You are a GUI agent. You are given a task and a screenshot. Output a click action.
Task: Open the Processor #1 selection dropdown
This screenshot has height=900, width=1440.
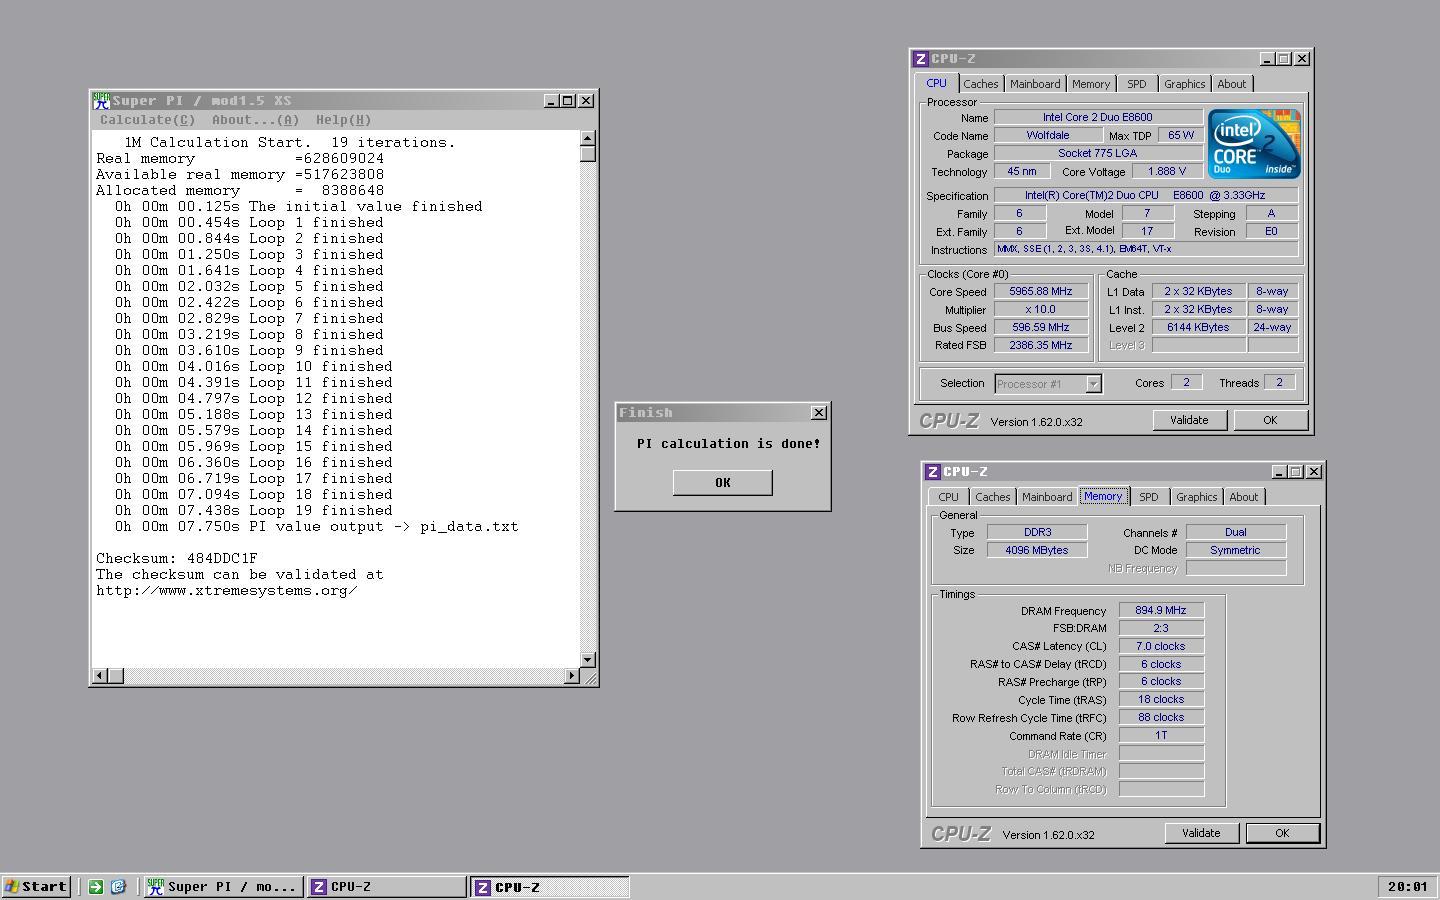[1093, 384]
